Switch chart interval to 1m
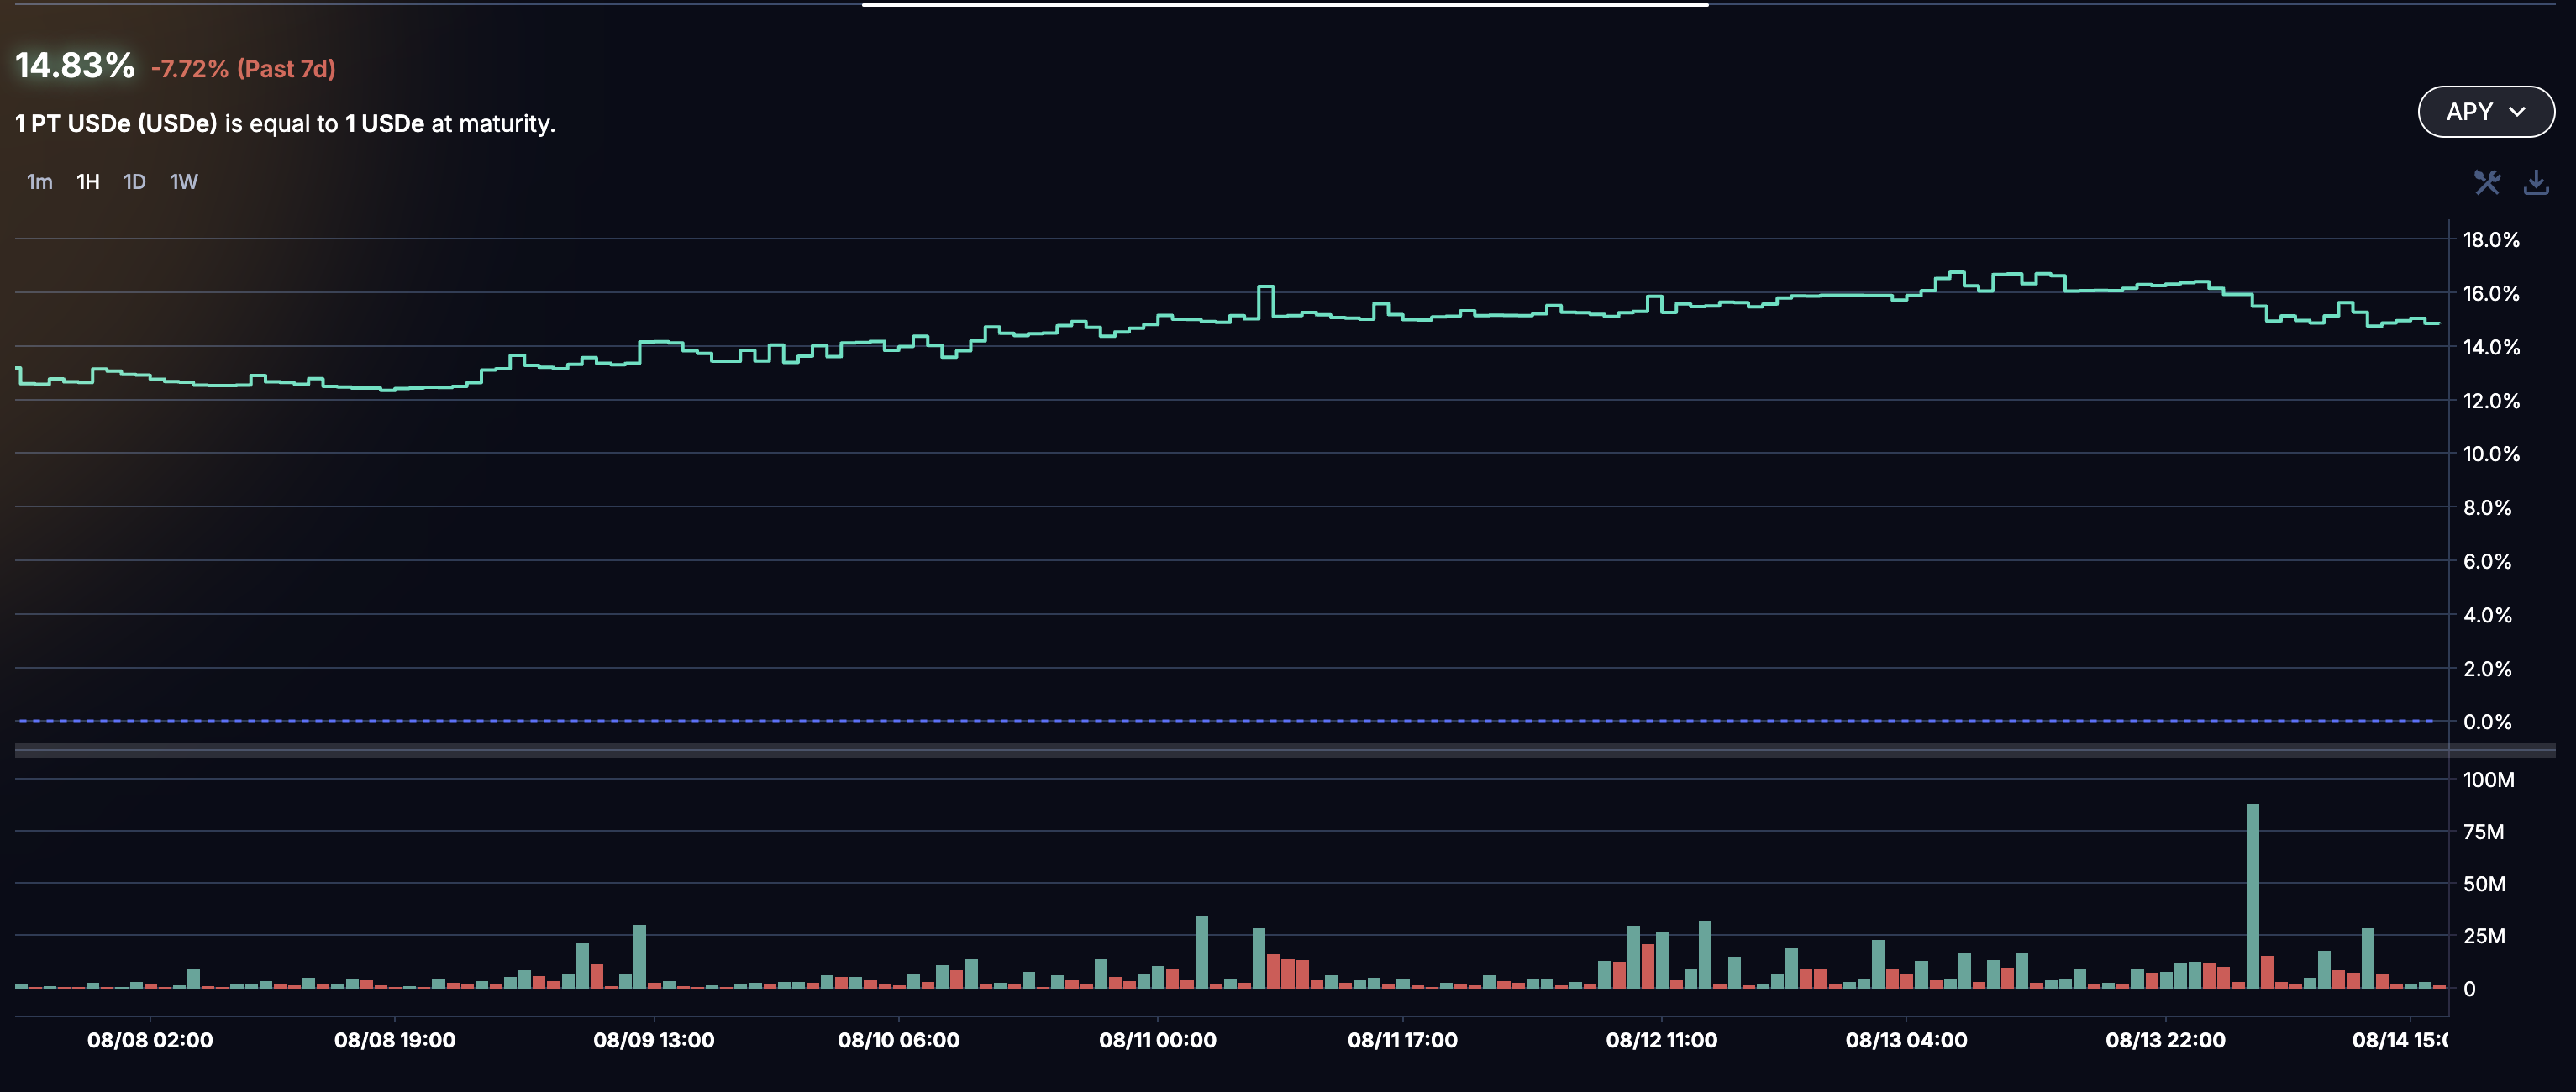This screenshot has width=2576, height=1092. tap(39, 182)
